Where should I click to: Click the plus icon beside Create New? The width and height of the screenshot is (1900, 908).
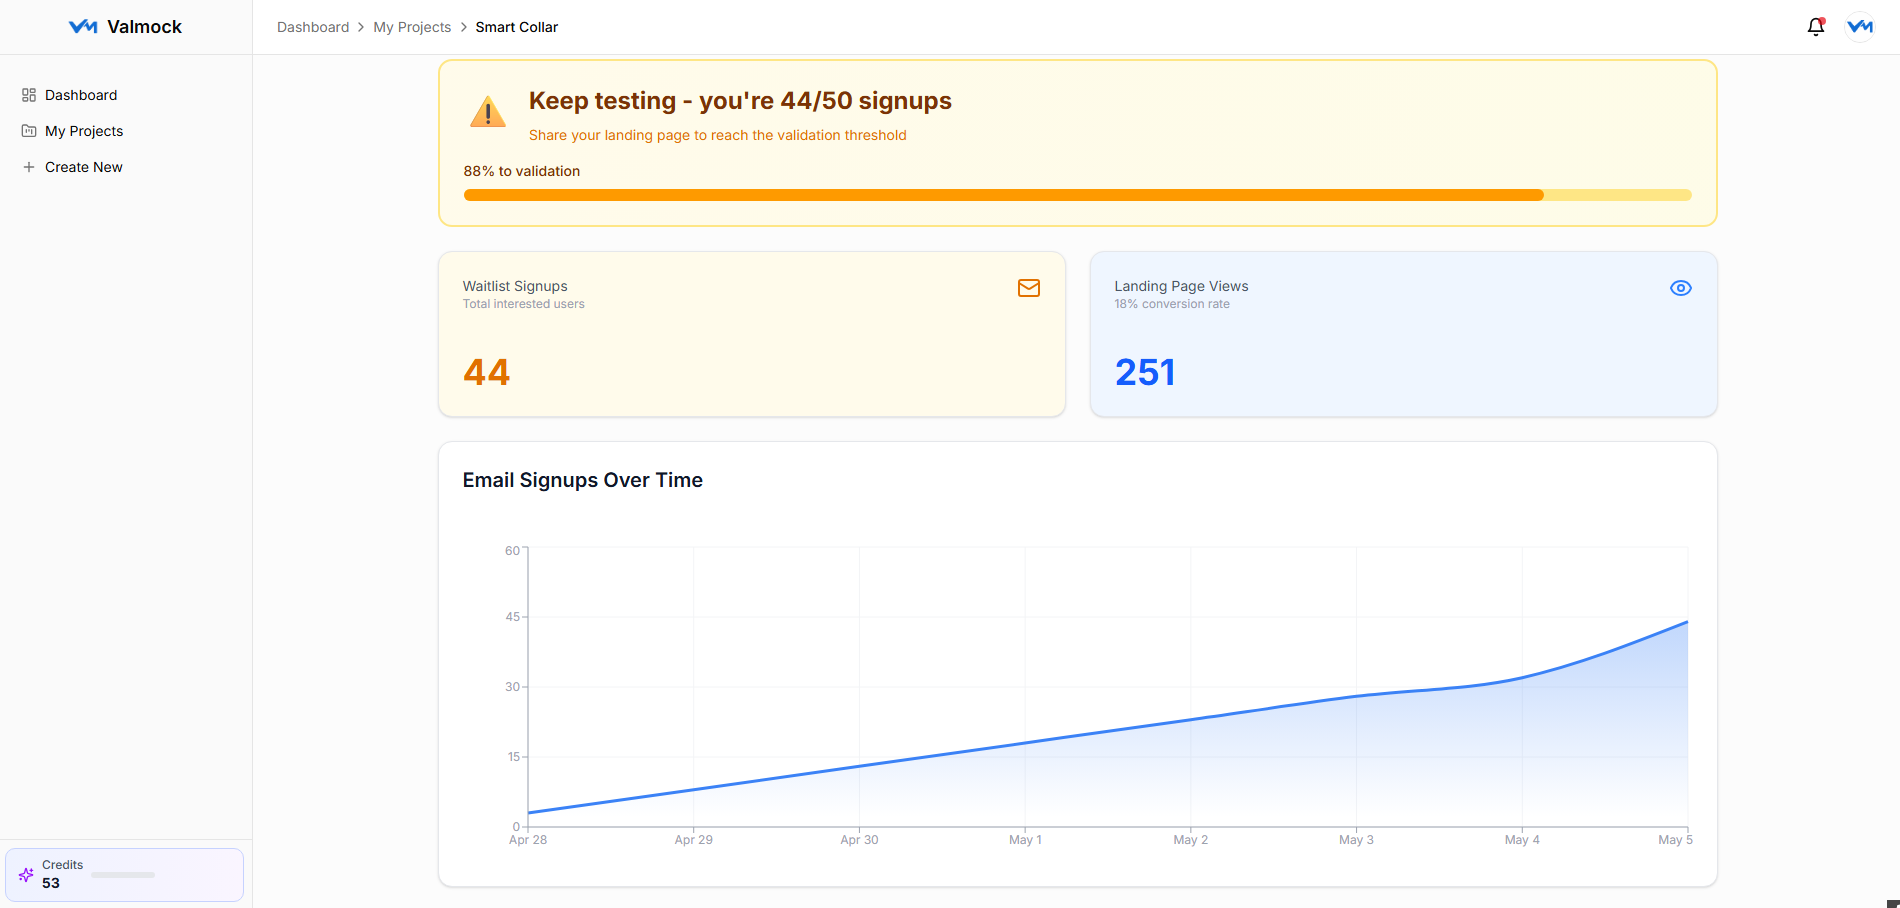point(29,167)
